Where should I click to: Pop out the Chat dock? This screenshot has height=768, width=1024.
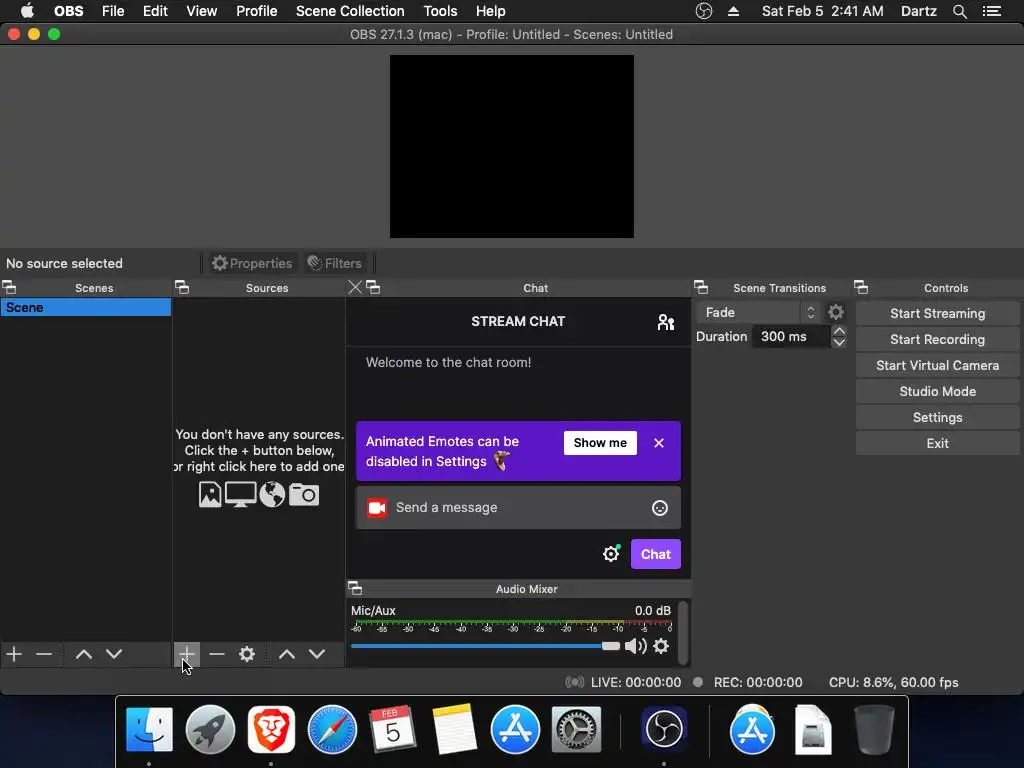pos(373,287)
